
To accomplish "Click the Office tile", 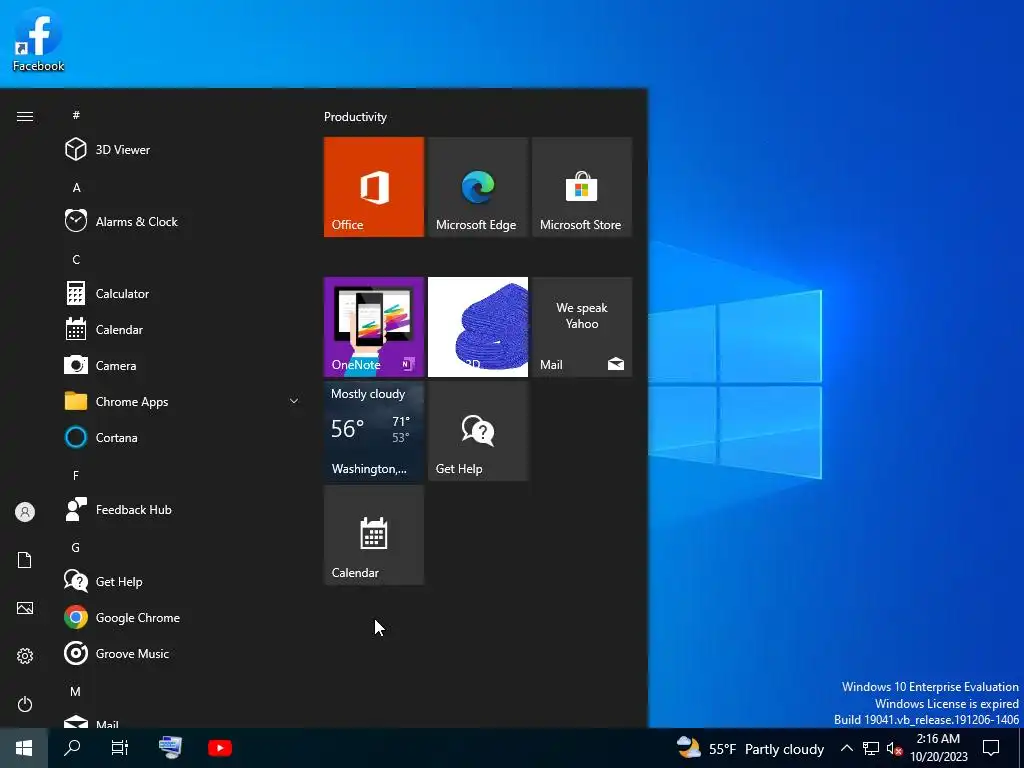I will [x=374, y=187].
